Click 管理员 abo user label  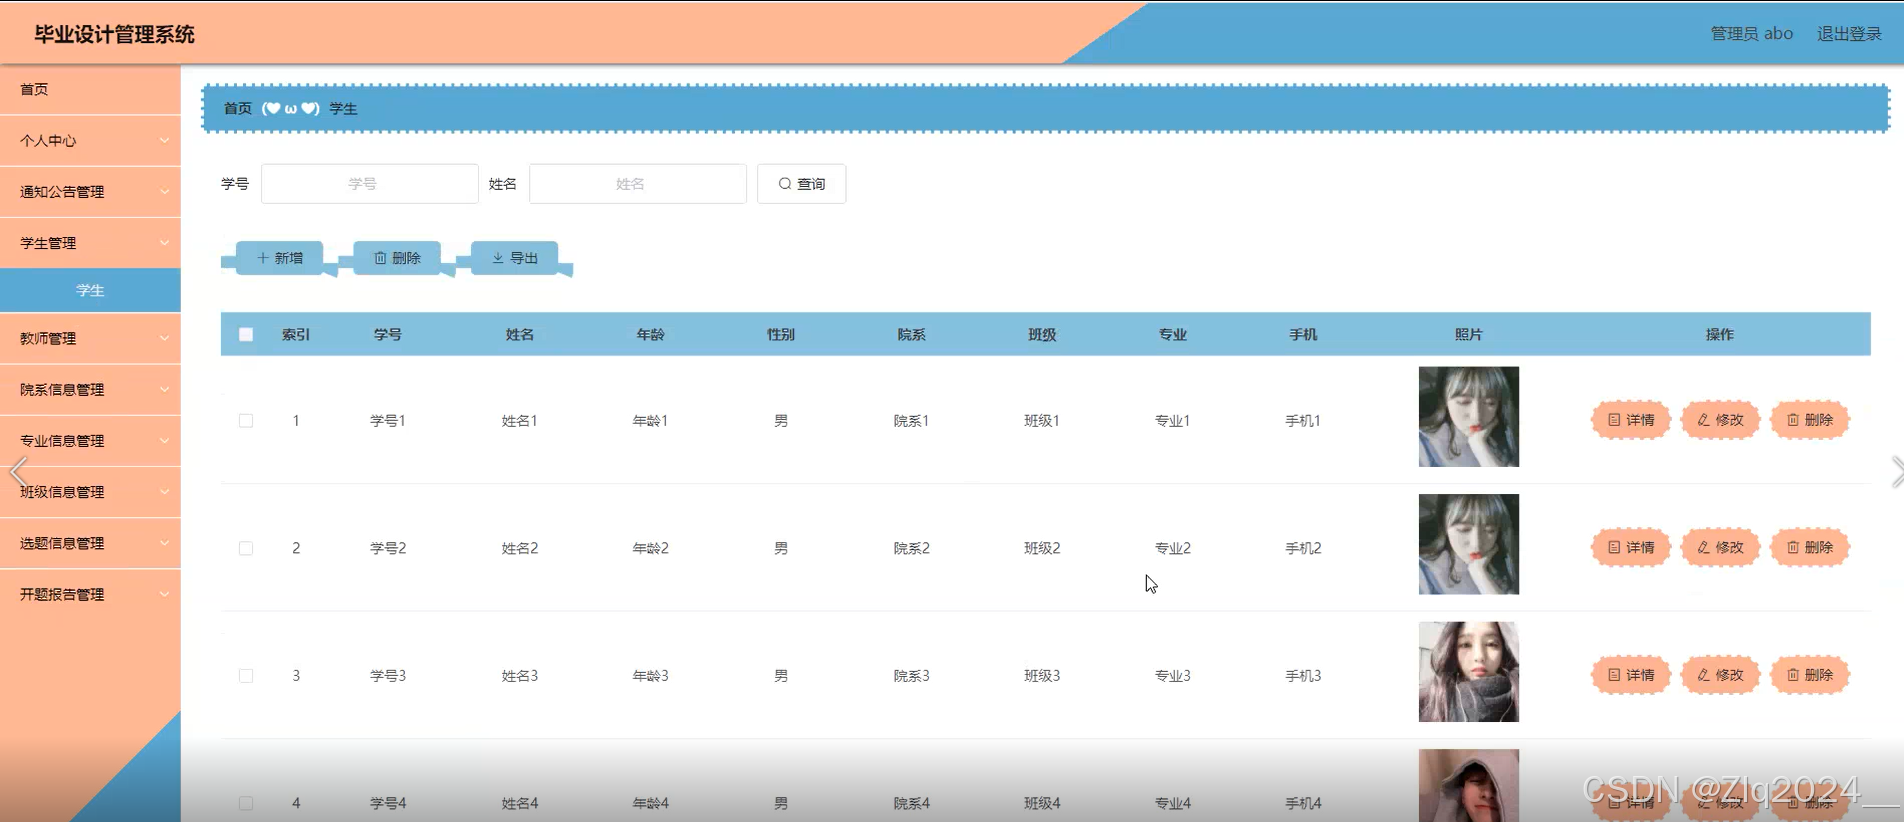pos(1751,34)
